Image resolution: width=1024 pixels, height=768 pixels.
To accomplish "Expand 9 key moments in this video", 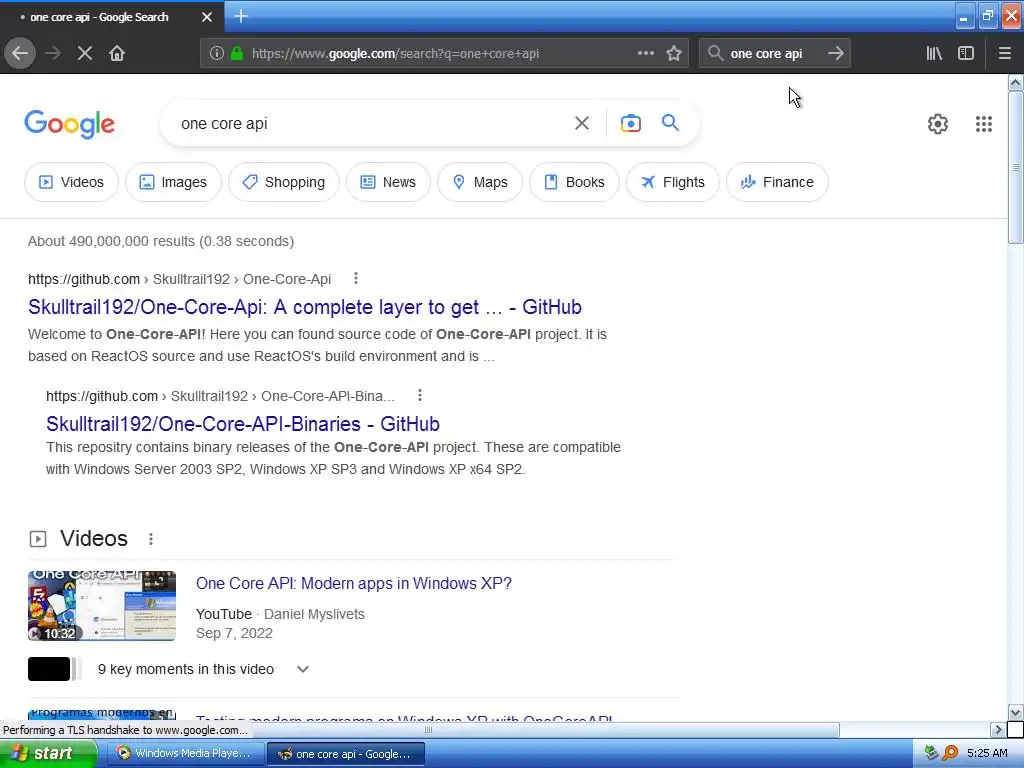I will click(x=302, y=669).
